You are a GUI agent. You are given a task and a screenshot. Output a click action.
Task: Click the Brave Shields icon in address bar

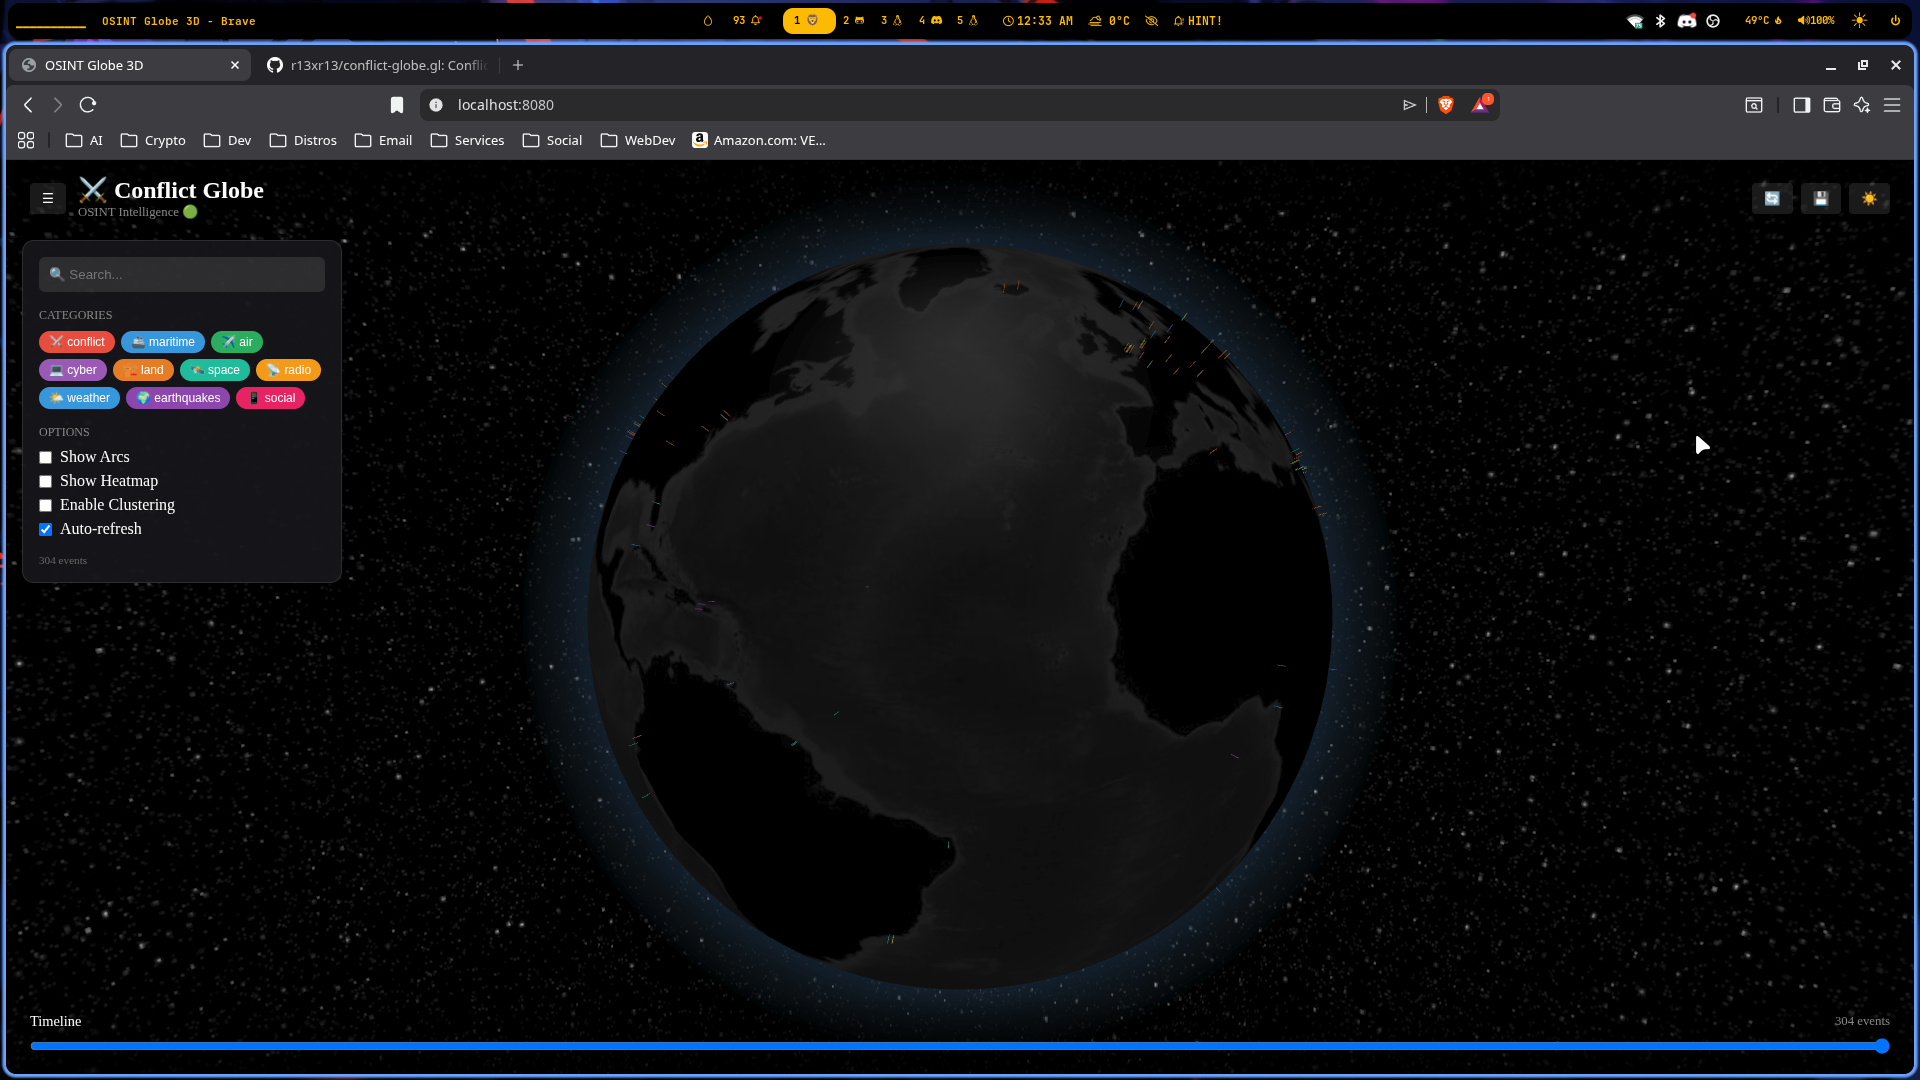pos(1445,104)
